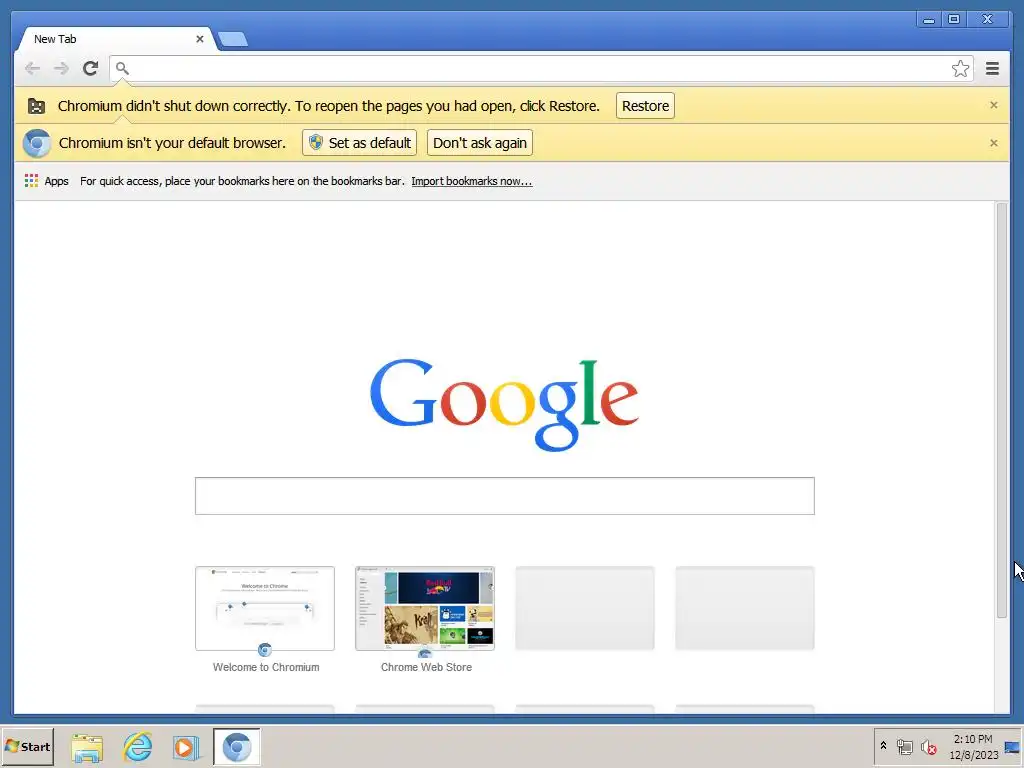
Task: Open Windows Media Player from the taskbar
Action: (x=186, y=747)
